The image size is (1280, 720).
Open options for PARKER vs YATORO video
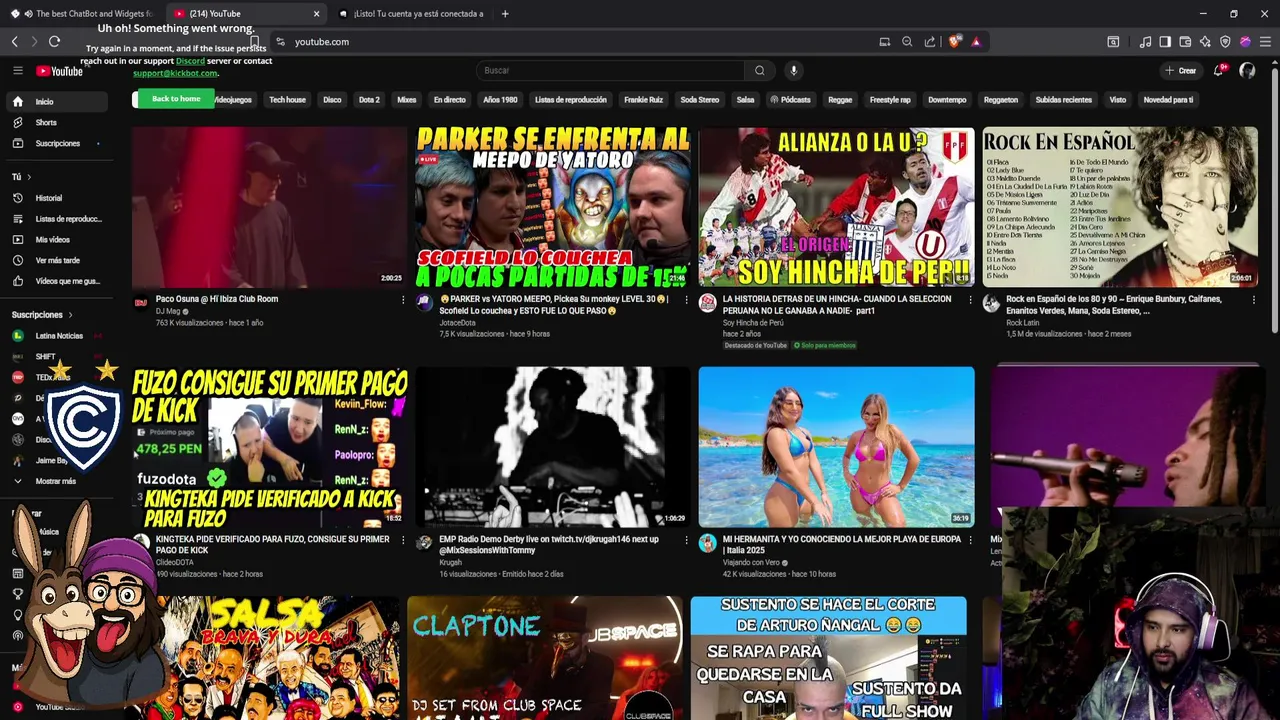tap(686, 299)
